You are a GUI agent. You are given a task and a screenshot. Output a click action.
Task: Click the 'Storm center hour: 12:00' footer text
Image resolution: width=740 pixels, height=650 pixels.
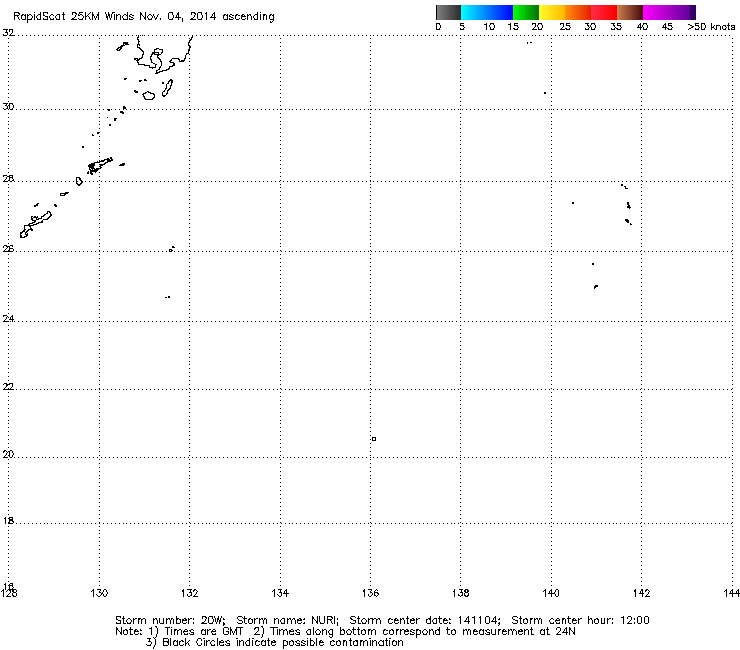pyautogui.click(x=580, y=620)
